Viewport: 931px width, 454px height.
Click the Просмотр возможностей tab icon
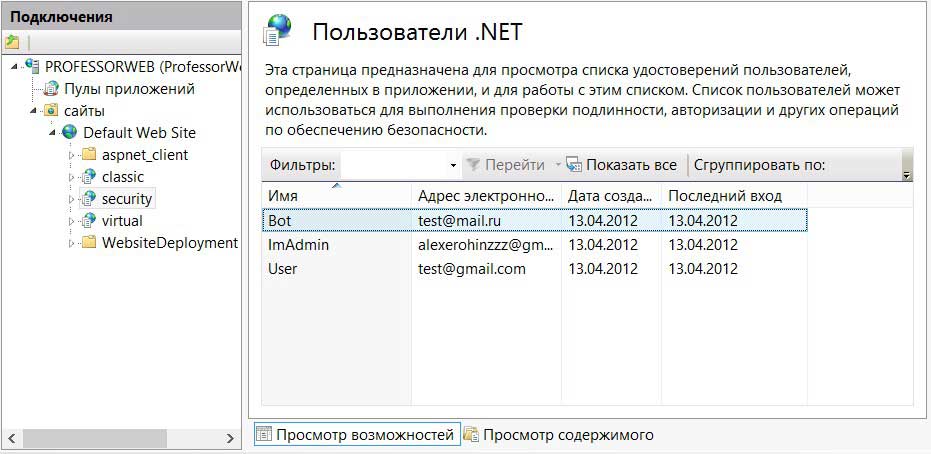coord(264,434)
